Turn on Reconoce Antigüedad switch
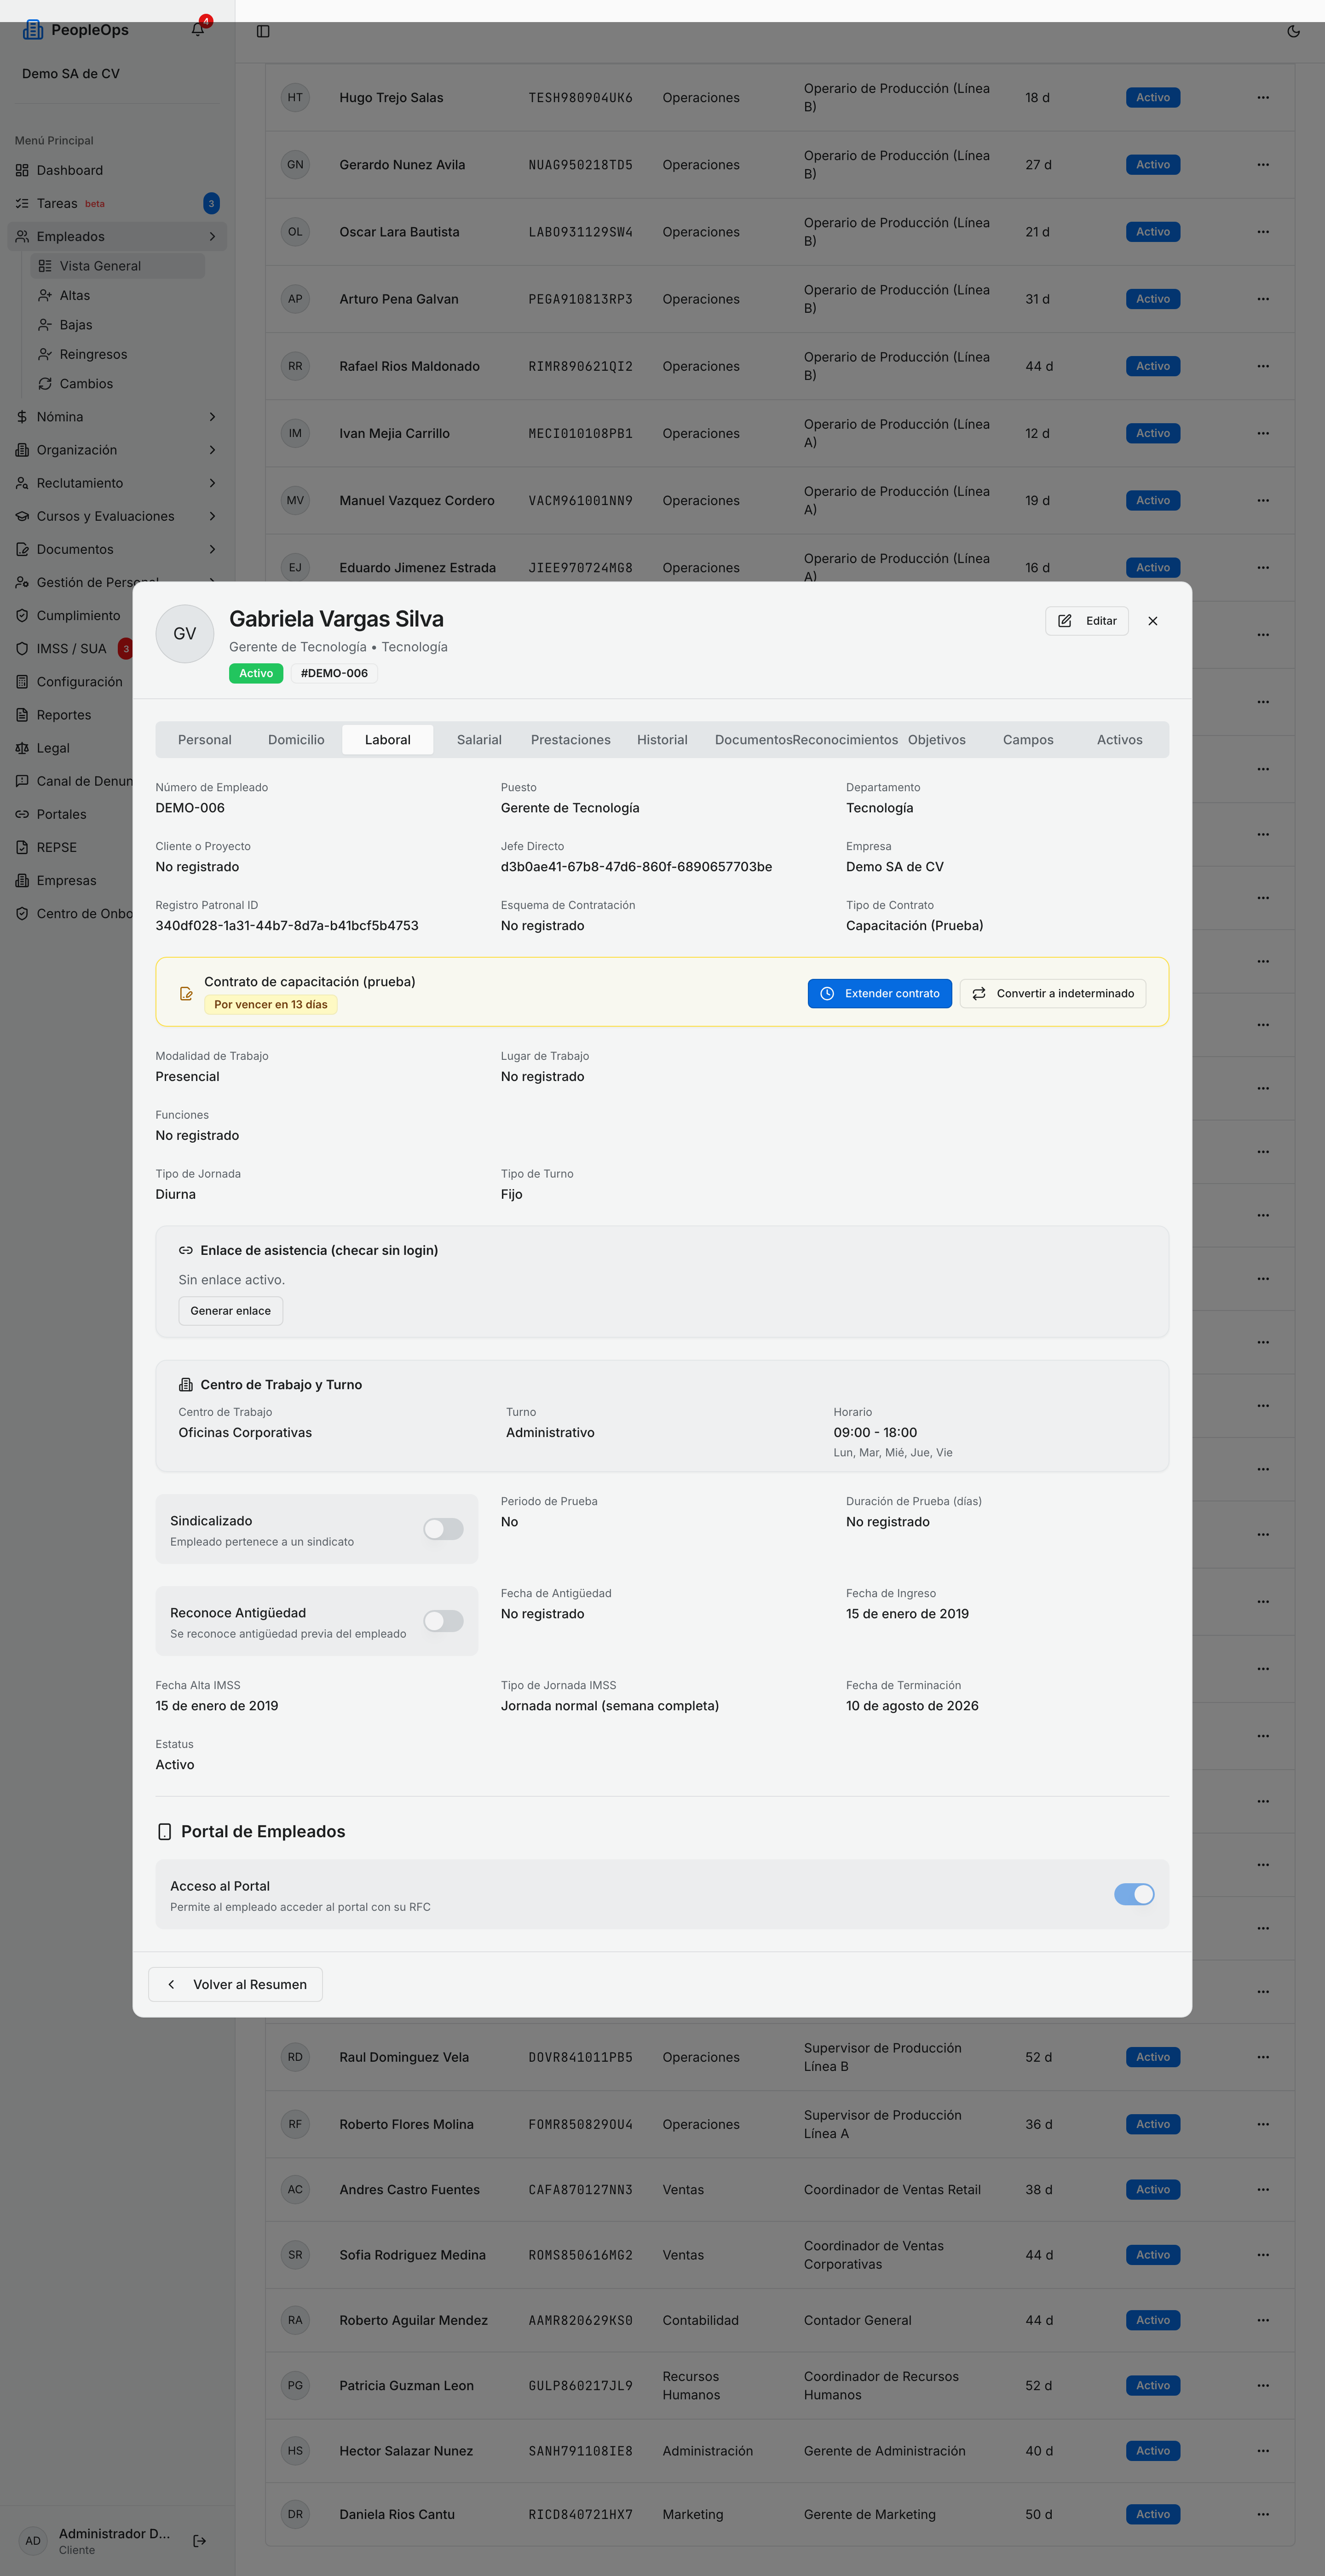 (443, 1621)
